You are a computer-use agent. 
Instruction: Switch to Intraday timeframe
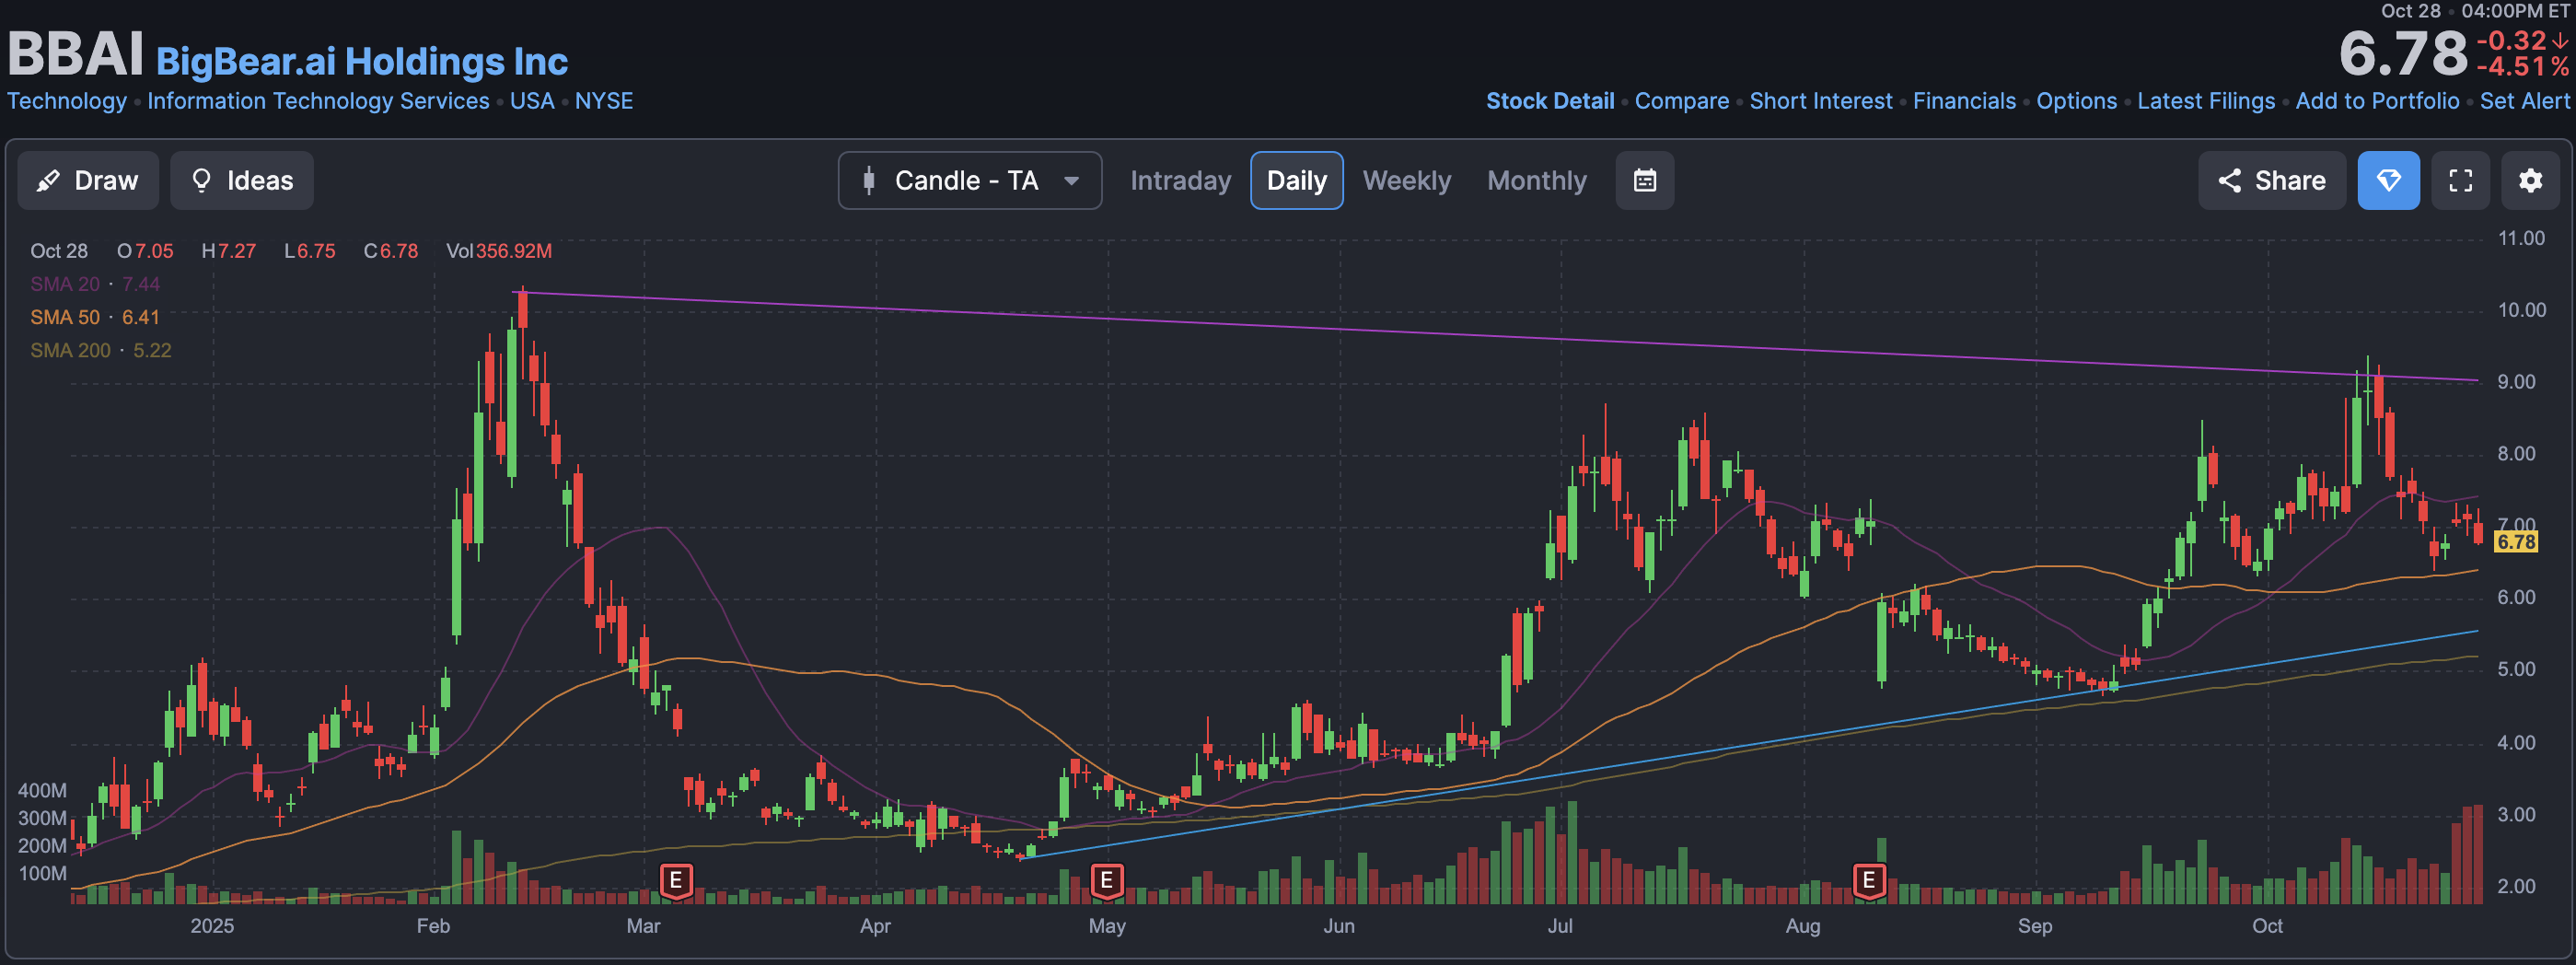point(1180,180)
